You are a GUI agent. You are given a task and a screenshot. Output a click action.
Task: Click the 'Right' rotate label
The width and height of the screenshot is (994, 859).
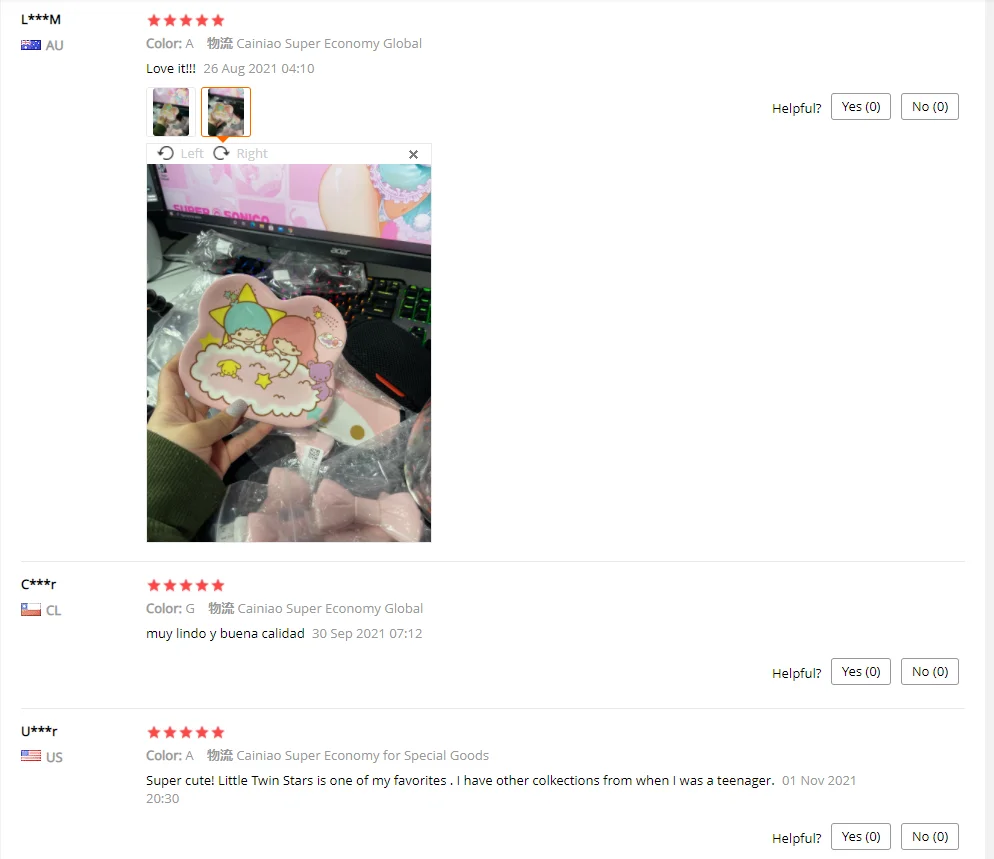tap(252, 153)
